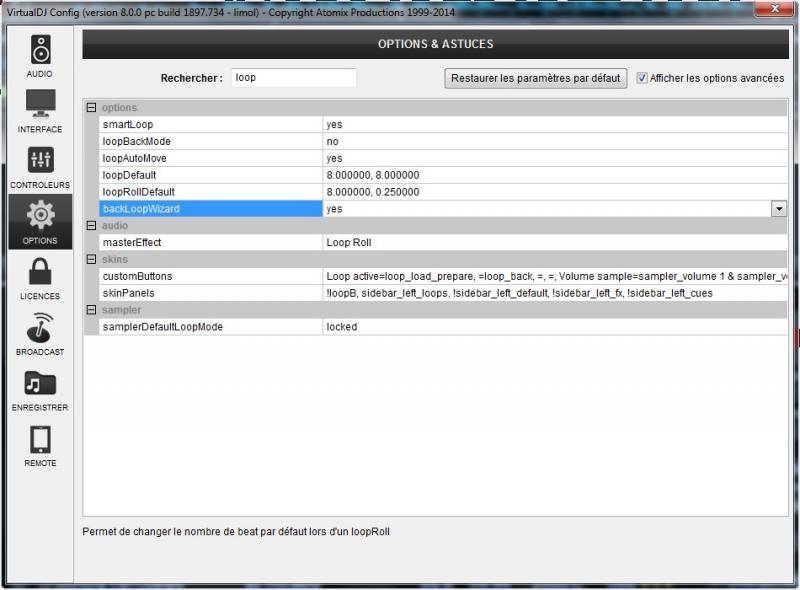Select the loopAutoMove option row
The width and height of the screenshot is (800, 590).
coord(443,158)
